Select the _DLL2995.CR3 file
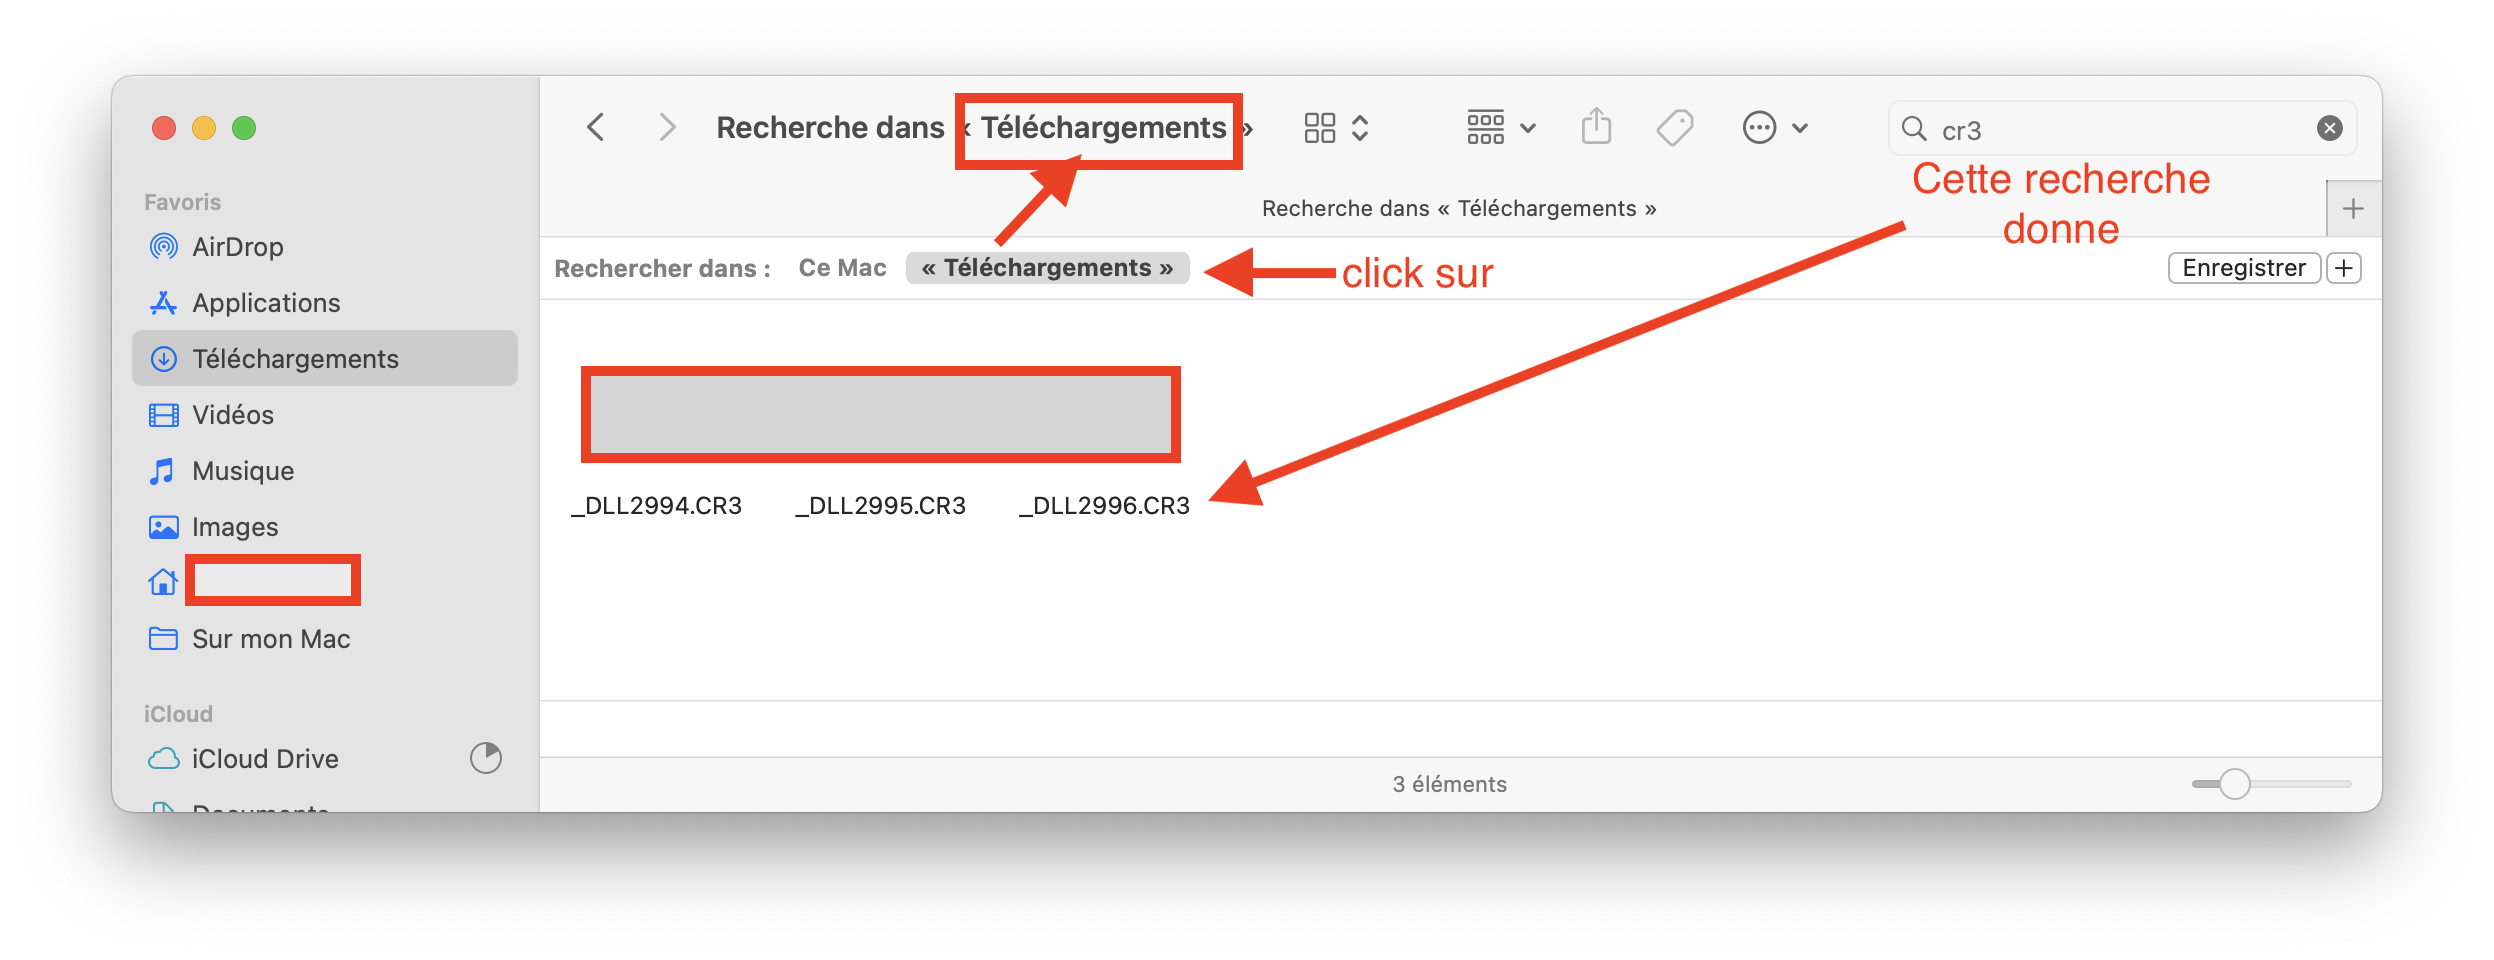Image resolution: width=2494 pixels, height=960 pixels. point(881,506)
